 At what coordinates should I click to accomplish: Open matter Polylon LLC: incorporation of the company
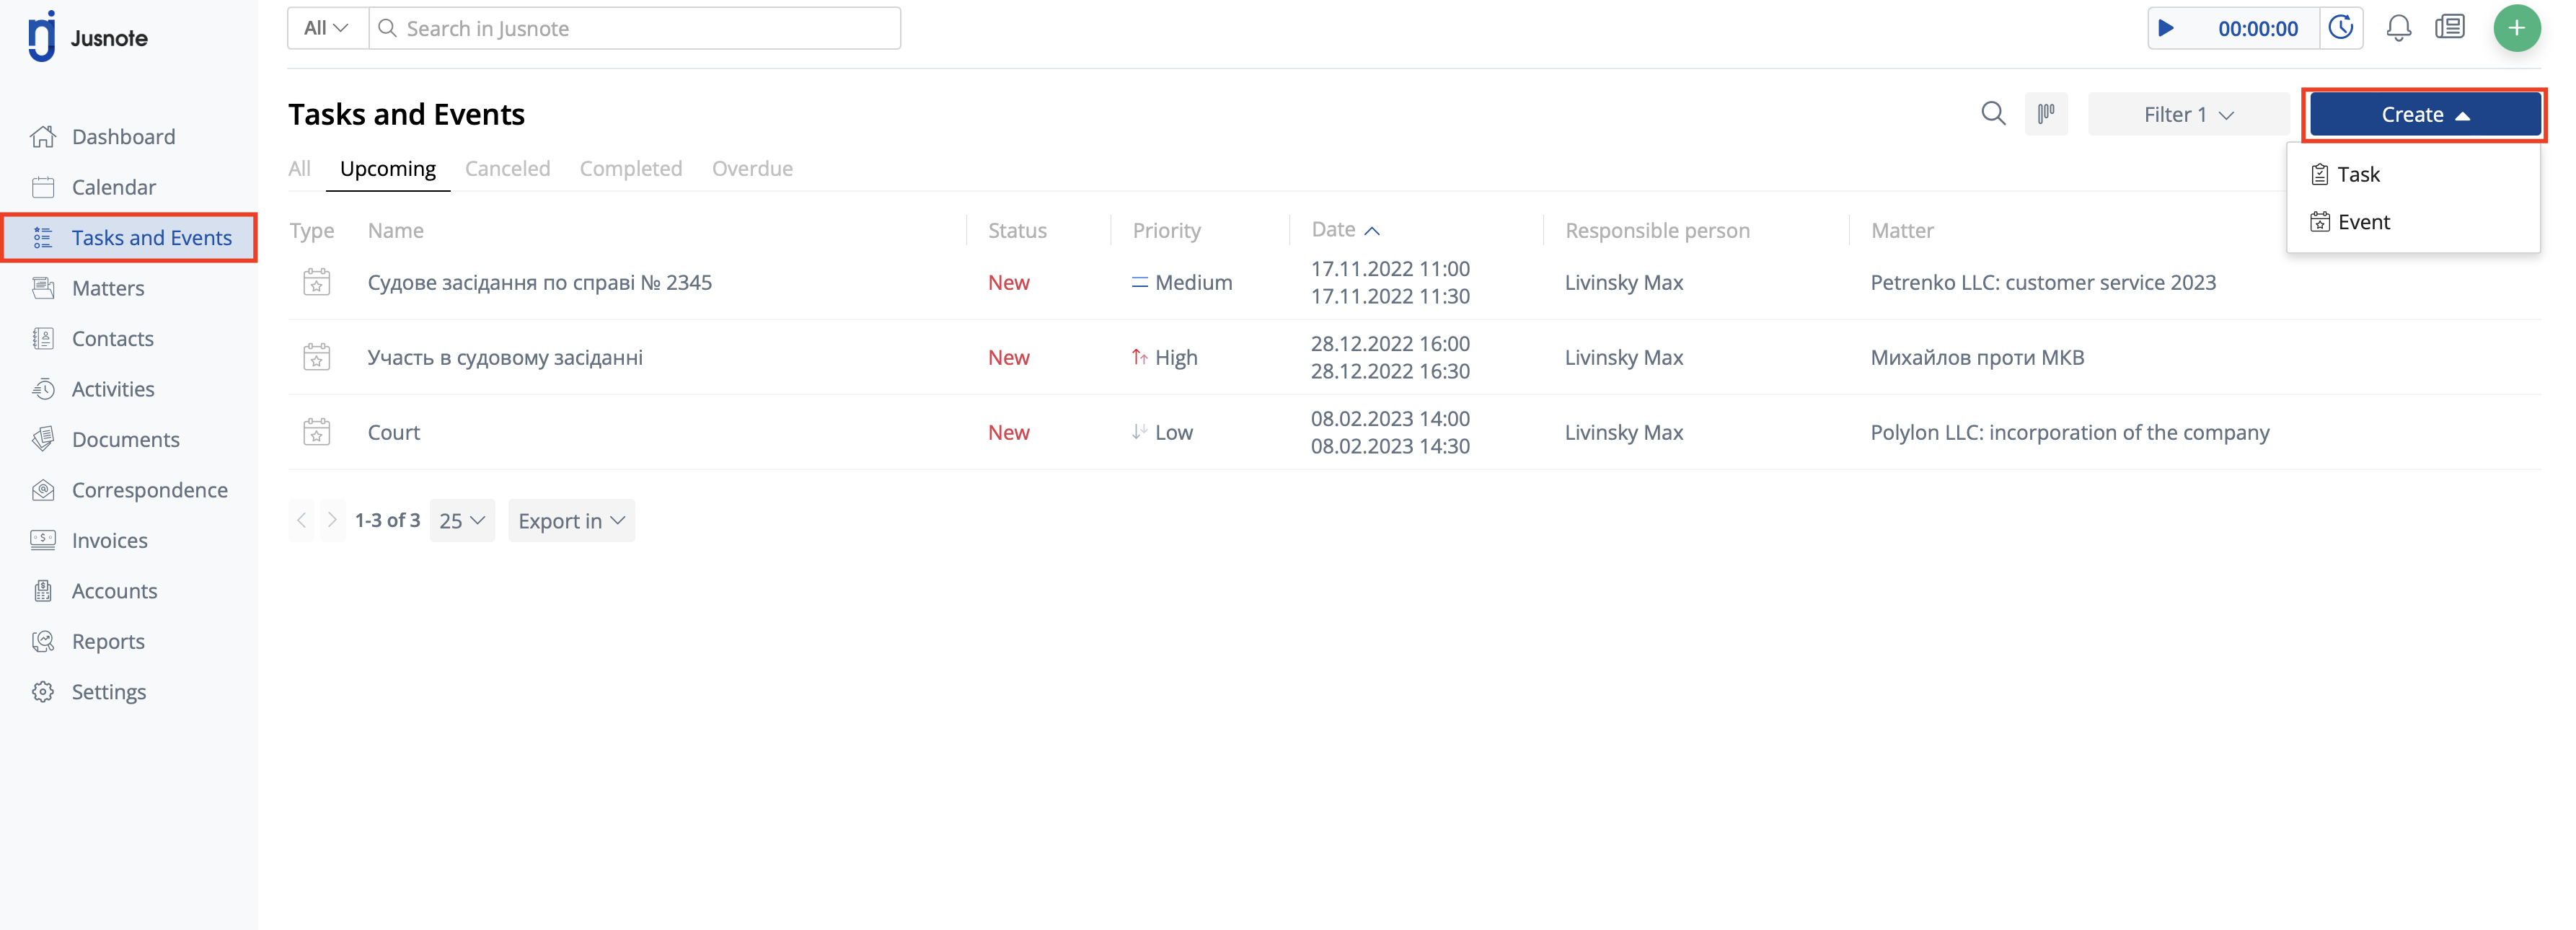click(2070, 432)
